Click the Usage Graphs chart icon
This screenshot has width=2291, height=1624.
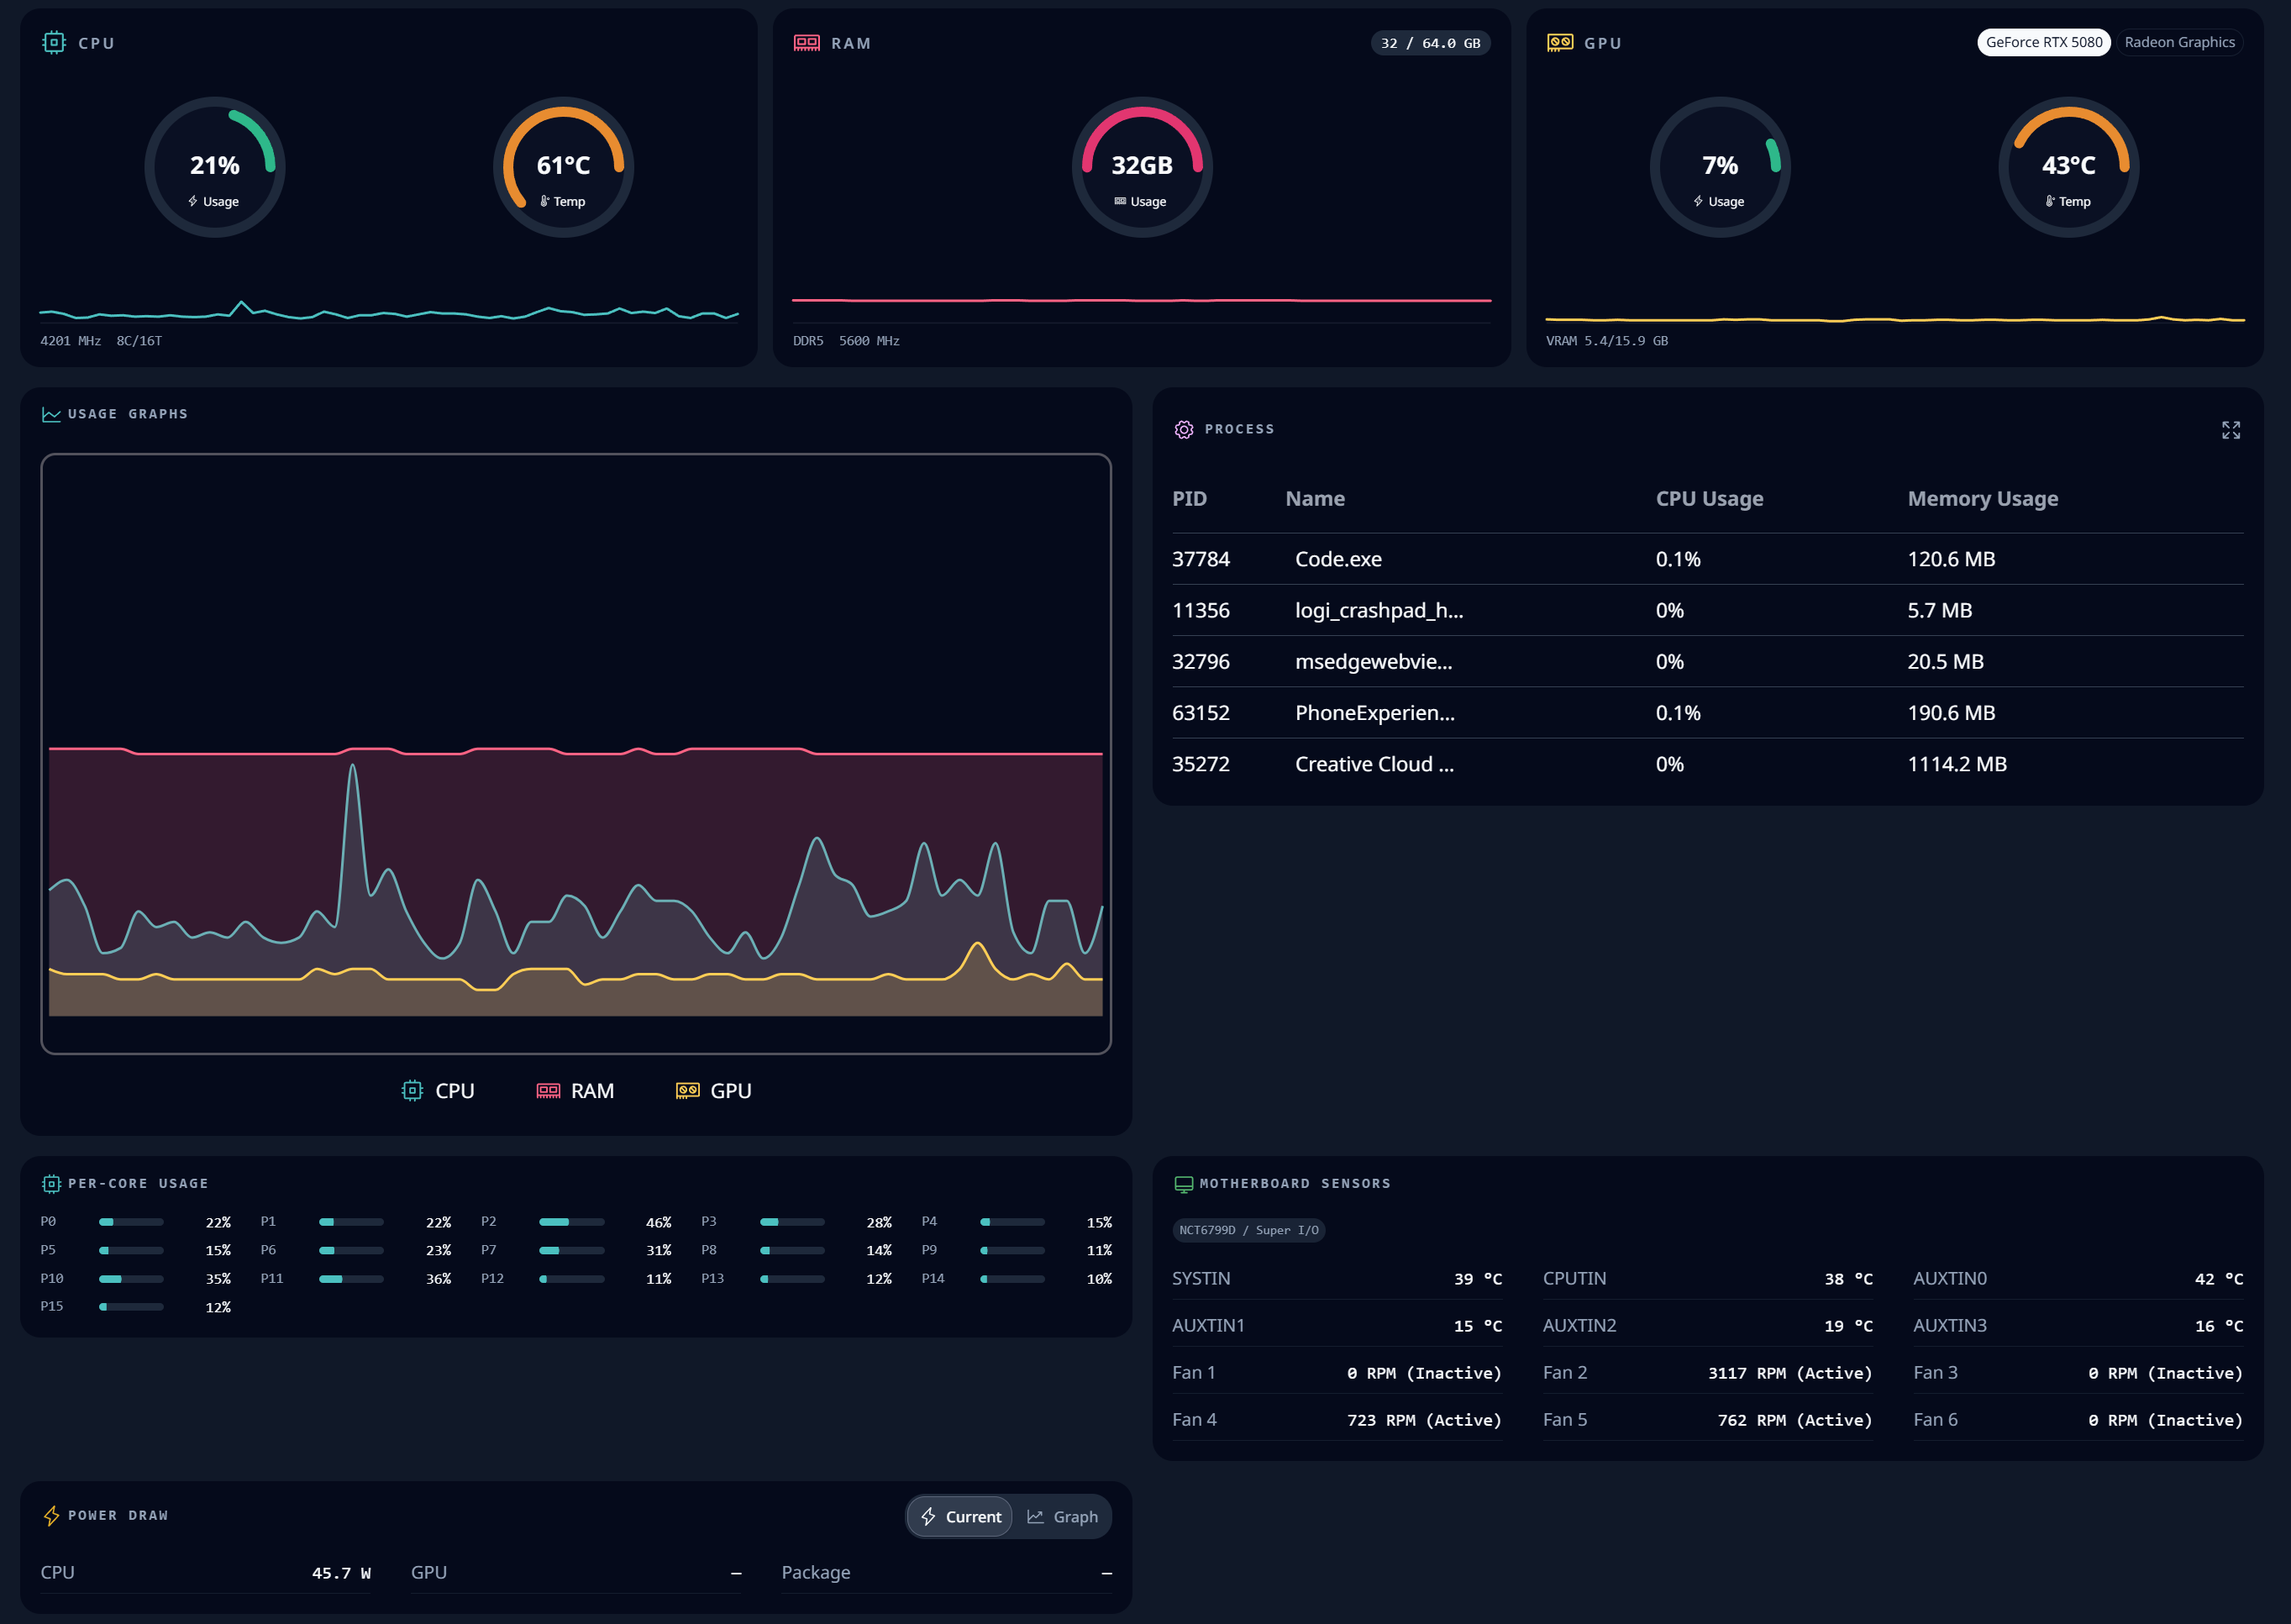click(51, 414)
